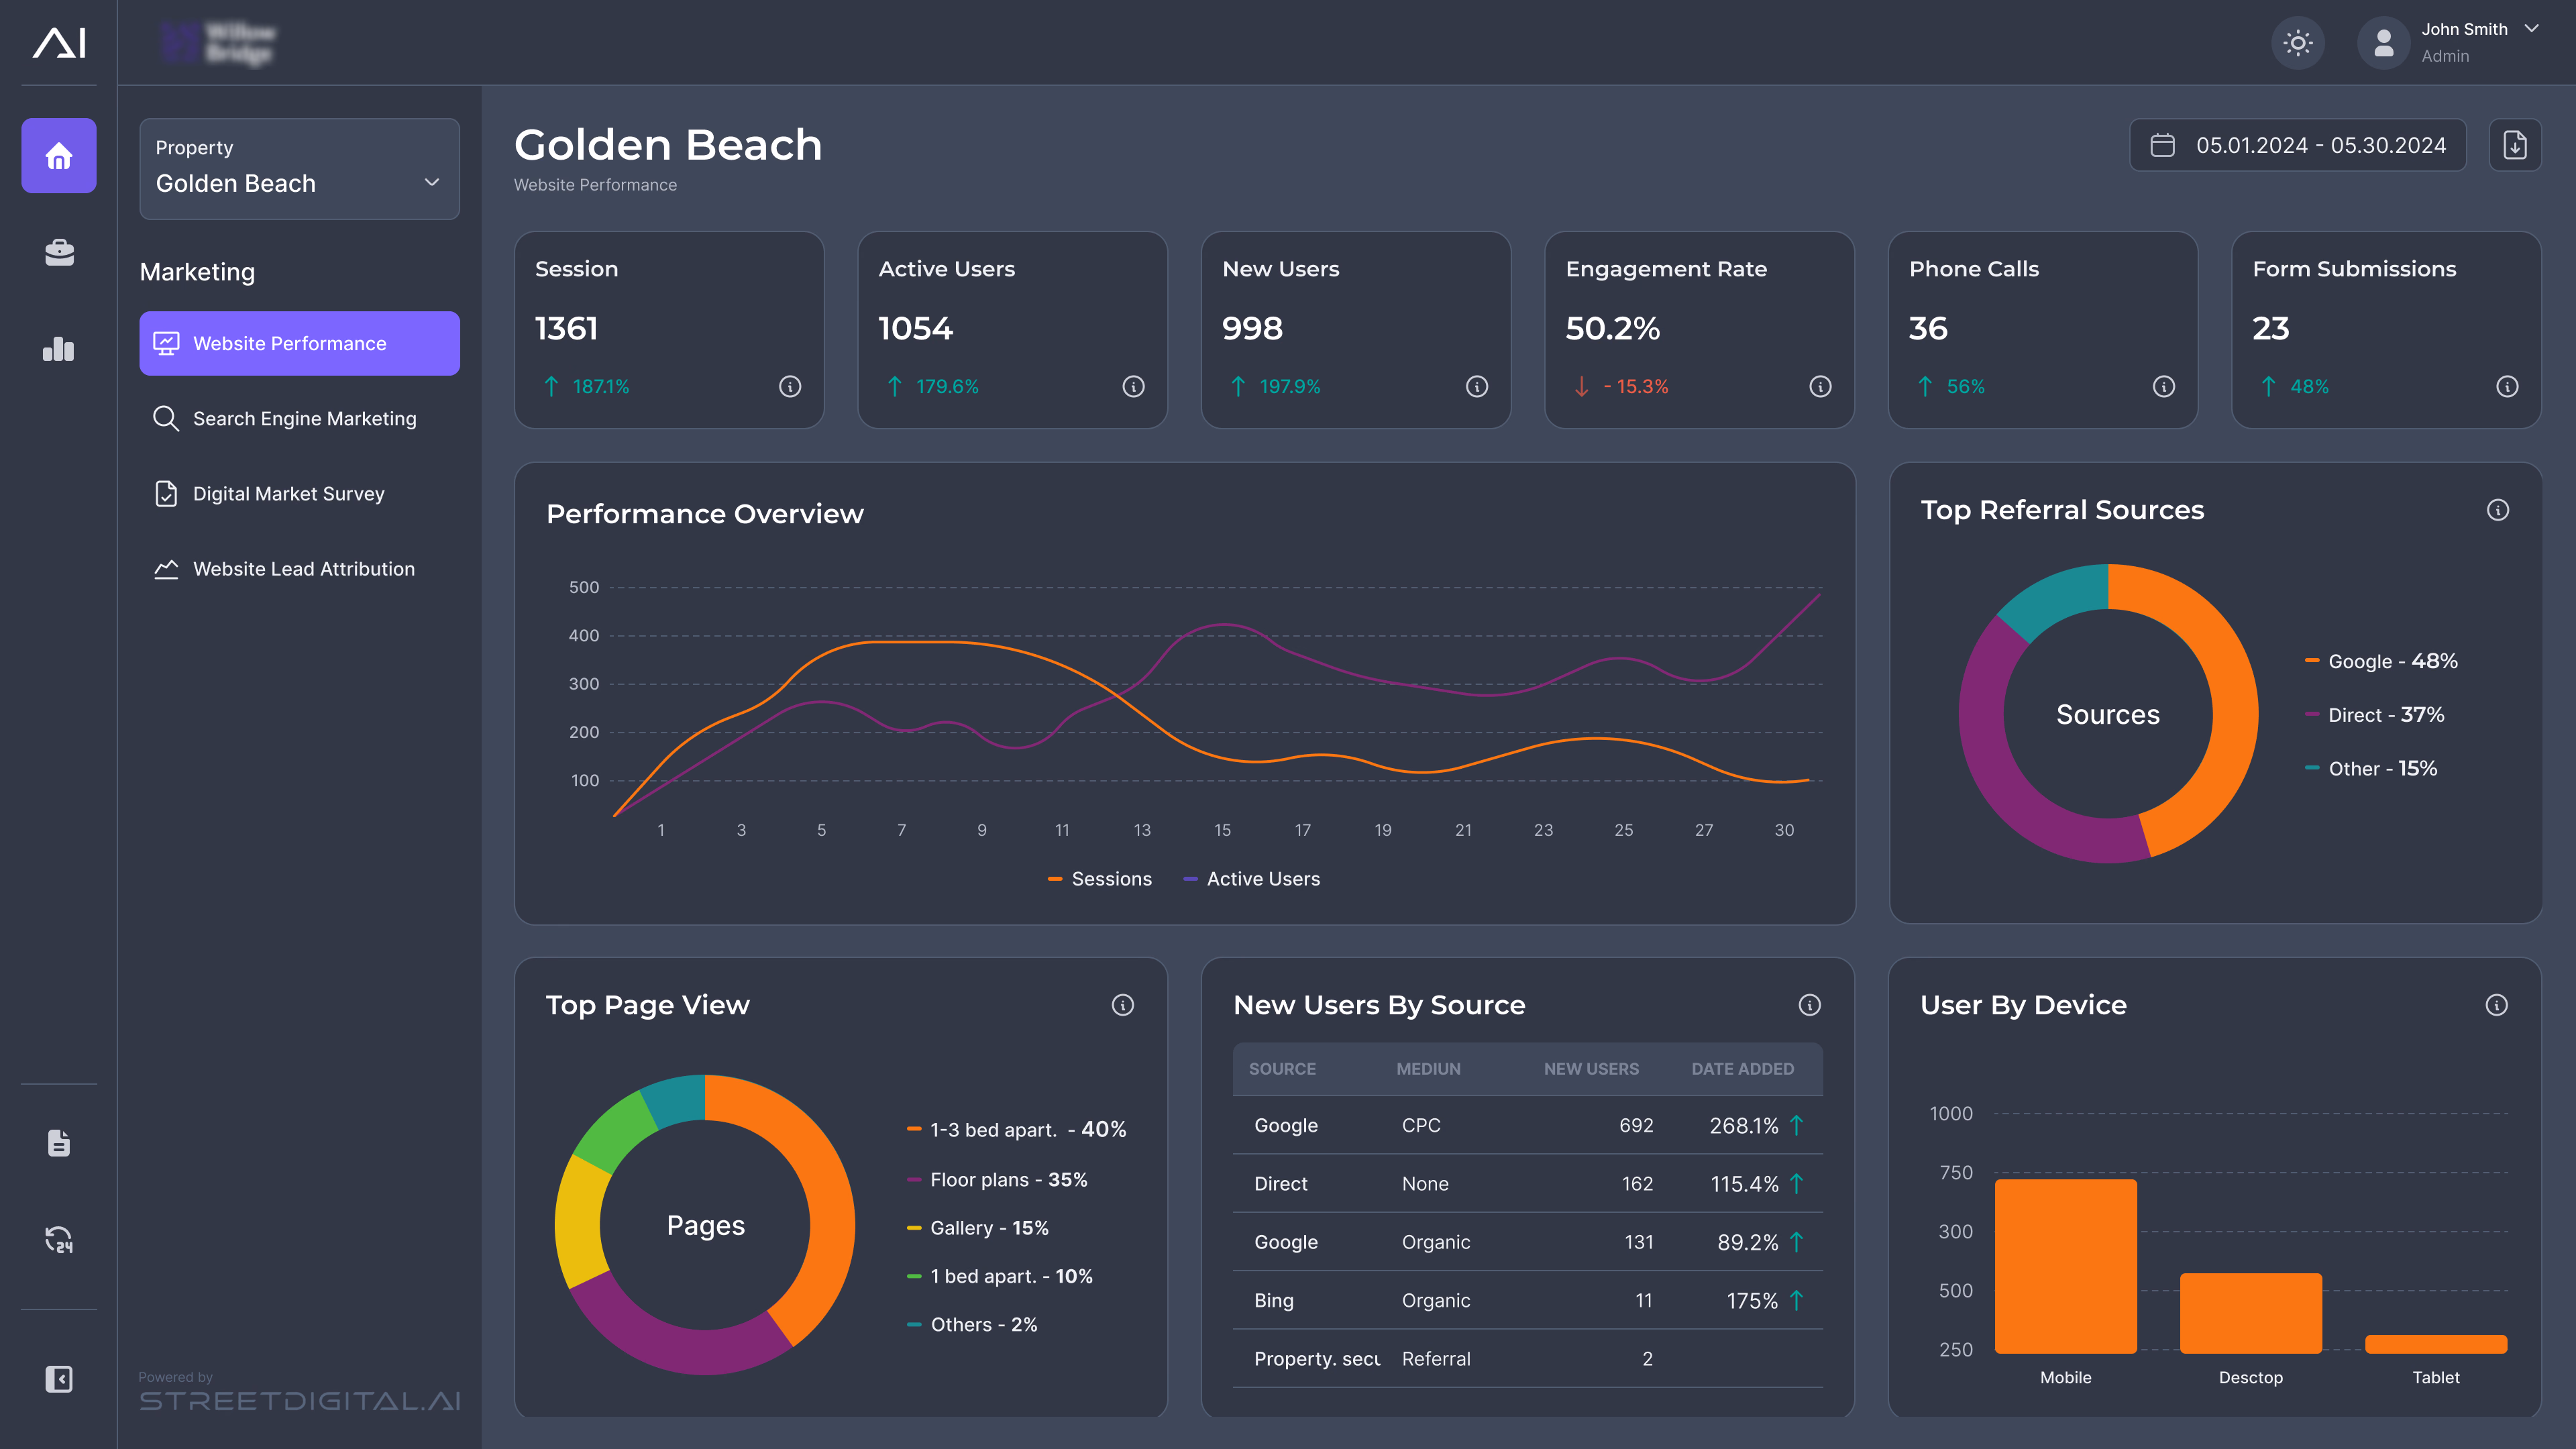This screenshot has width=2576, height=1449.
Task: Click the John Smith avatar icon
Action: [2384, 43]
